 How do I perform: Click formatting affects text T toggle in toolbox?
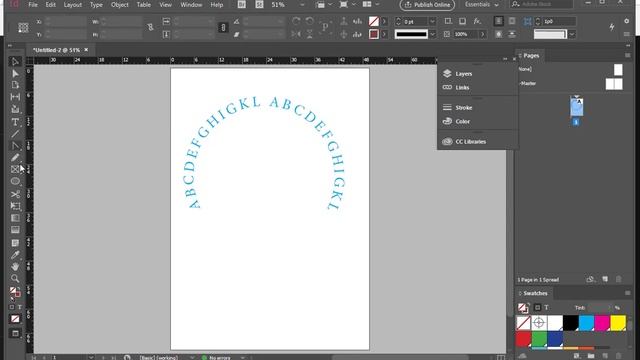pyautogui.click(x=20, y=307)
